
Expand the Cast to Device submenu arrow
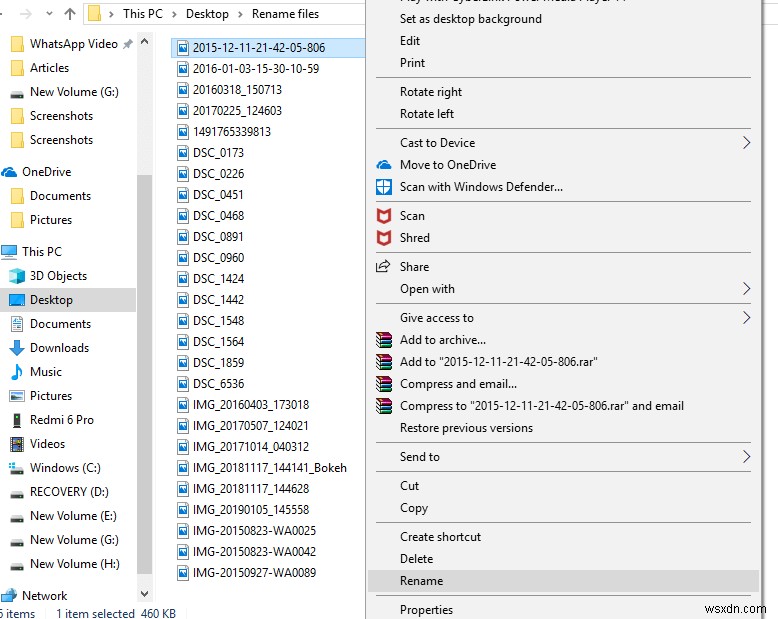click(746, 143)
